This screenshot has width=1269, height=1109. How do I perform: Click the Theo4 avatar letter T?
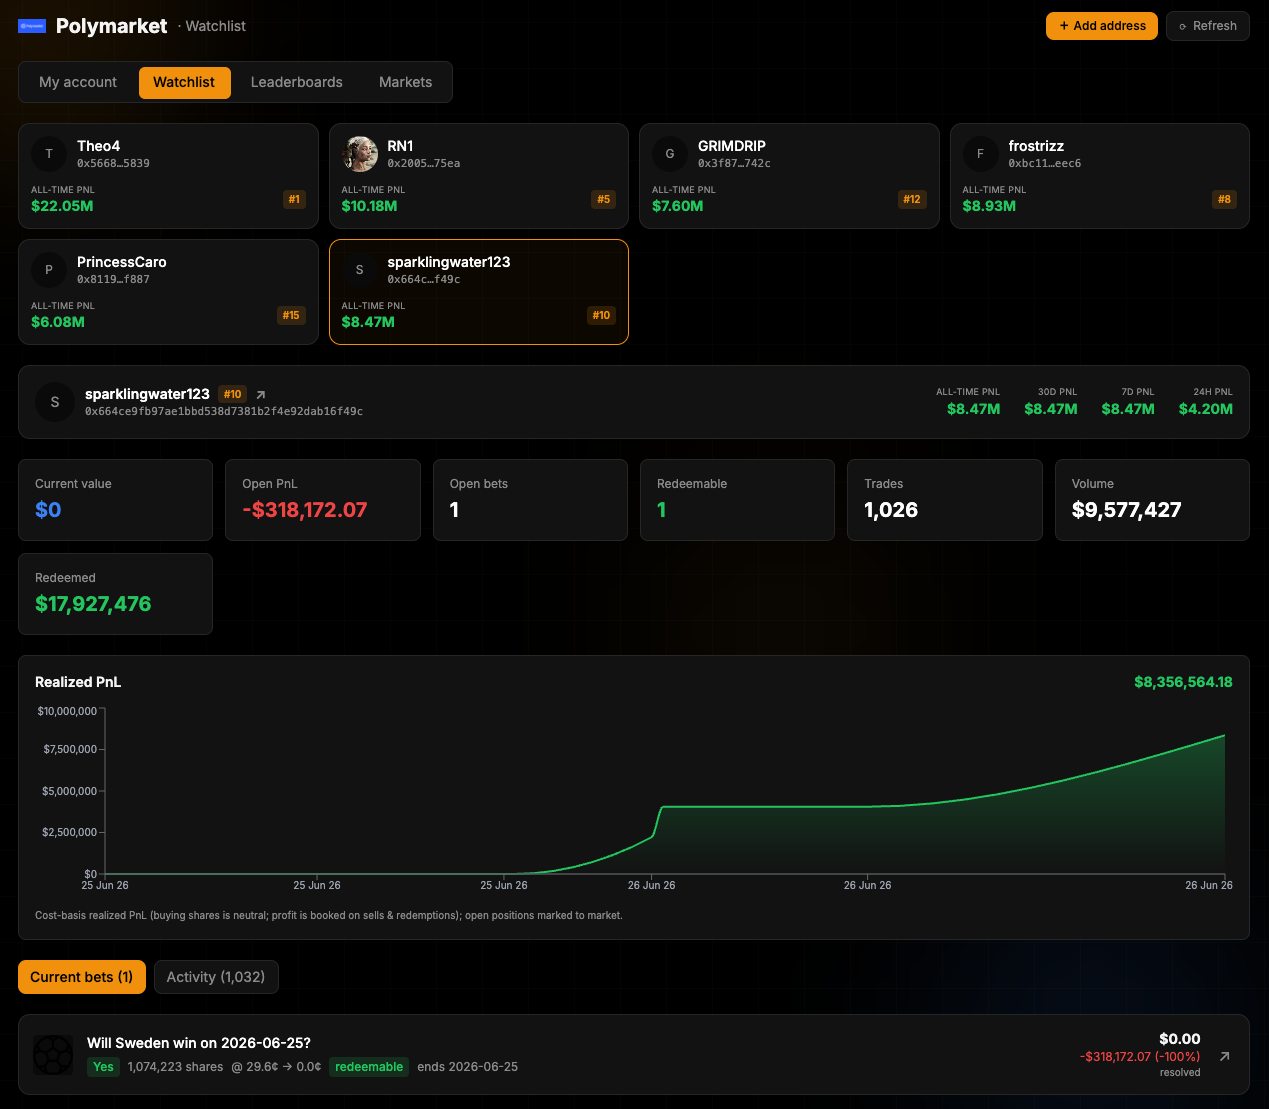tap(49, 154)
